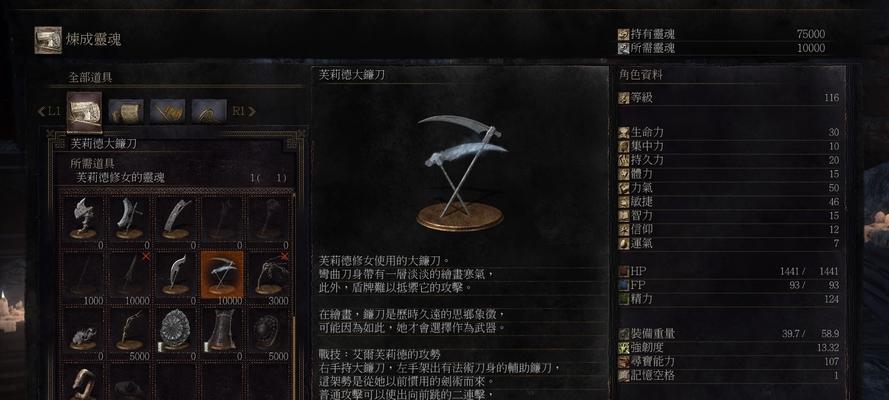Image resolution: width=889 pixels, height=400 pixels.
Task: Click the large scythe preview image
Action: click(x=460, y=173)
